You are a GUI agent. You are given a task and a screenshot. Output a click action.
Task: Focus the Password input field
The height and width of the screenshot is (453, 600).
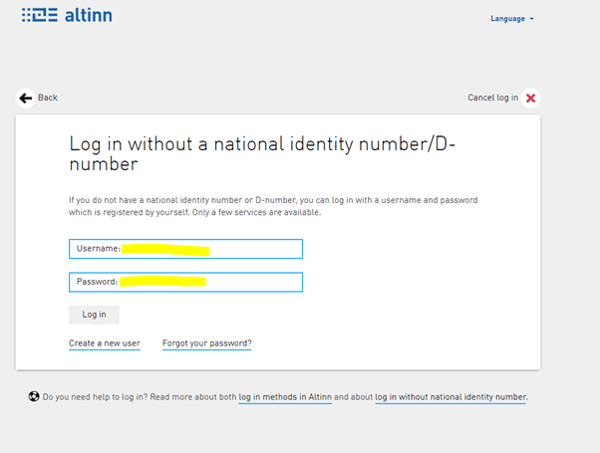pyautogui.click(x=250, y=282)
